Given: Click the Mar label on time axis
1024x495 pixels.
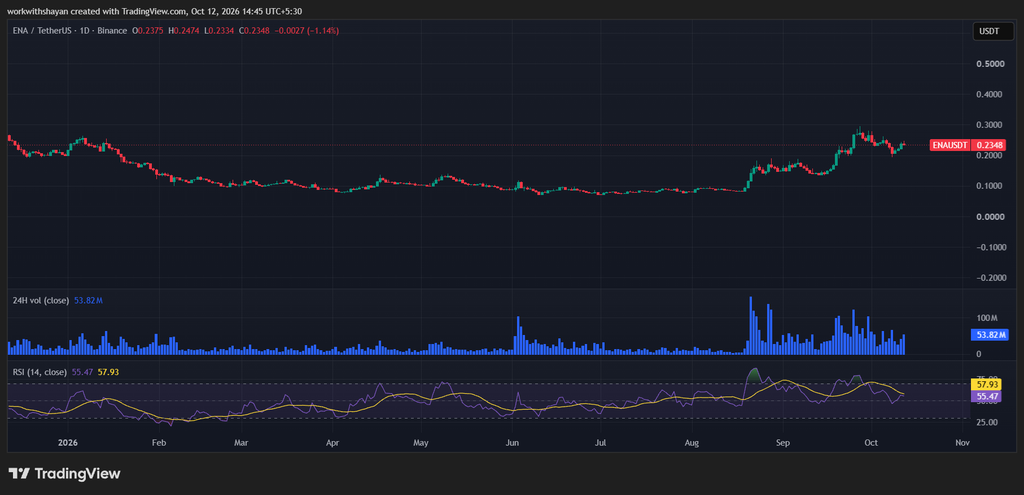Looking at the screenshot, I should (242, 443).
